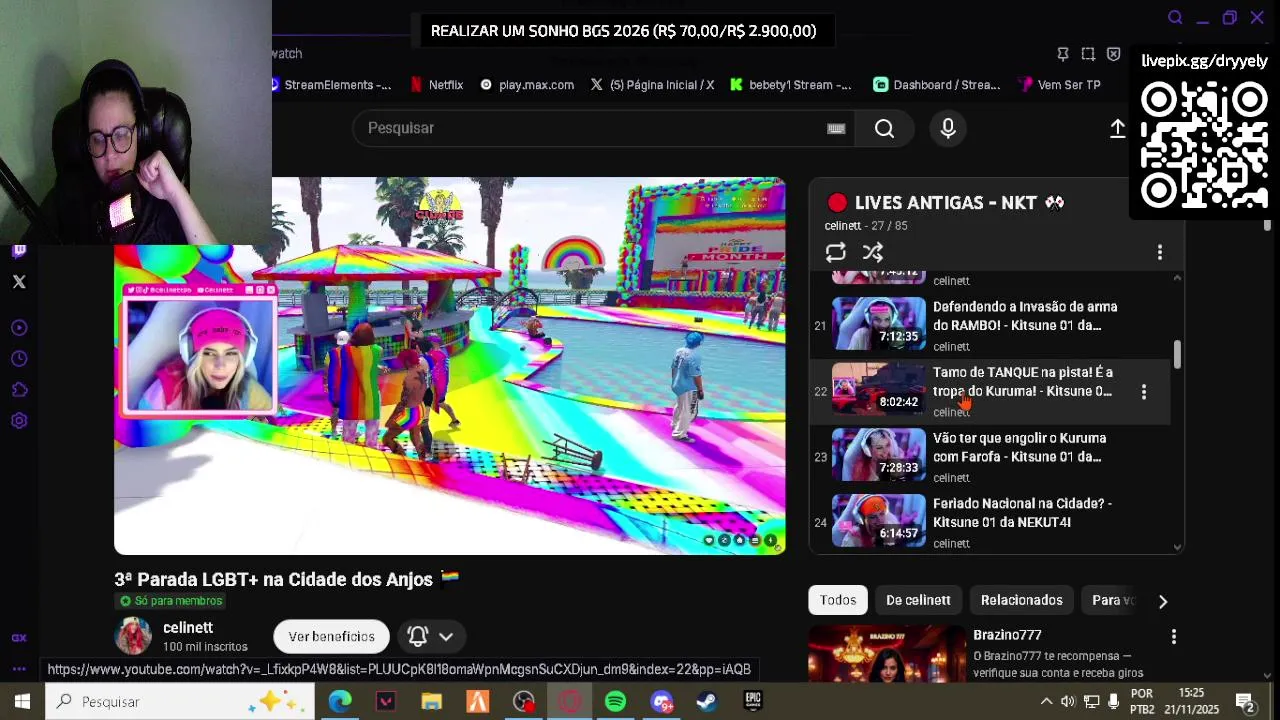The image size is (1280, 720).
Task: Open Epic Games Launcher from the taskbar
Action: [752, 702]
